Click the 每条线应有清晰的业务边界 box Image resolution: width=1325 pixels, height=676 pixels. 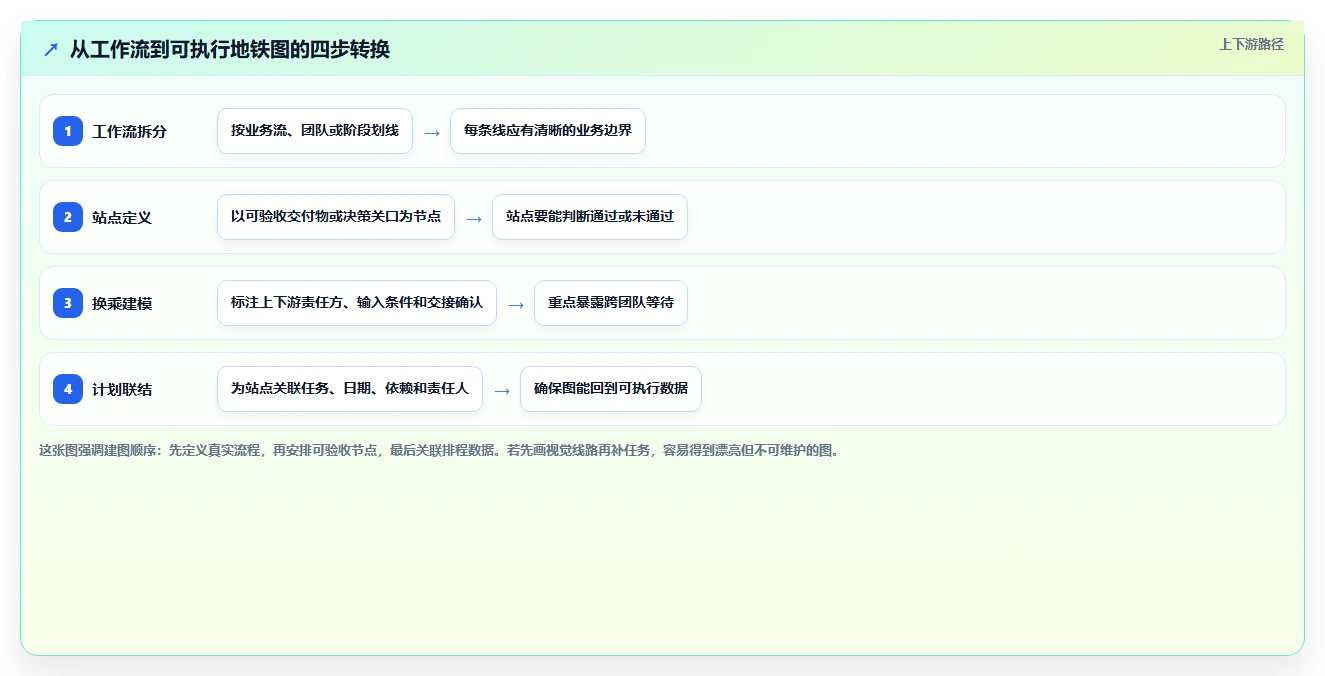click(x=548, y=131)
